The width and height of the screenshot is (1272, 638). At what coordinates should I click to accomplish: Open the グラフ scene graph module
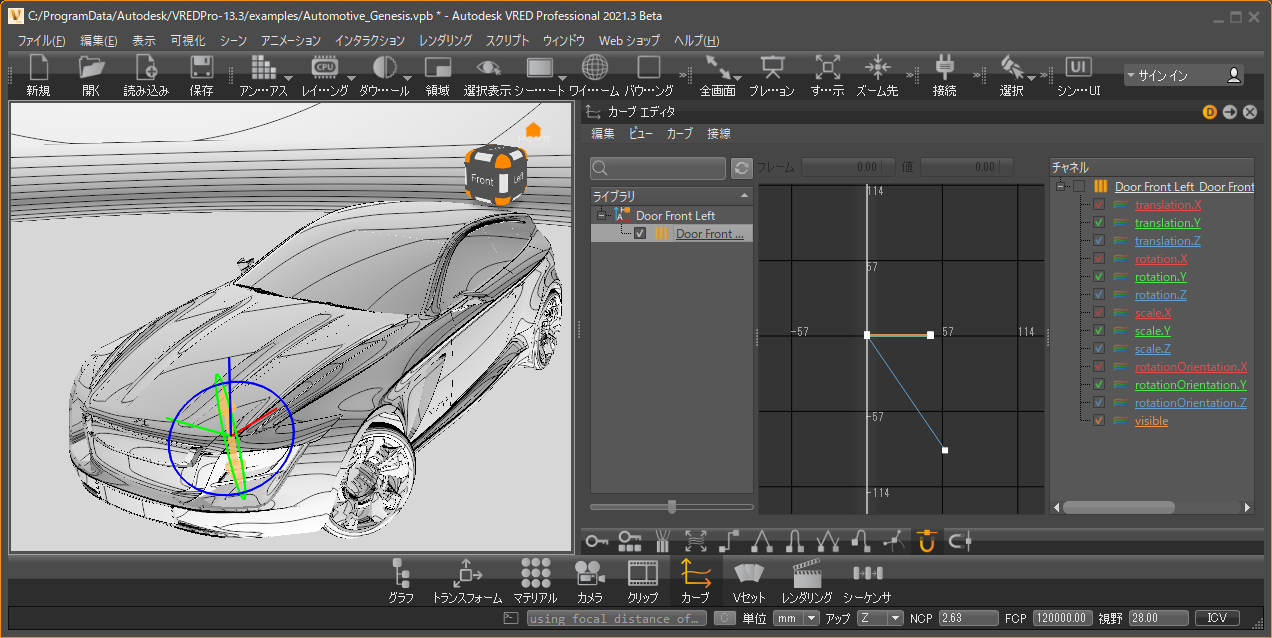401,574
